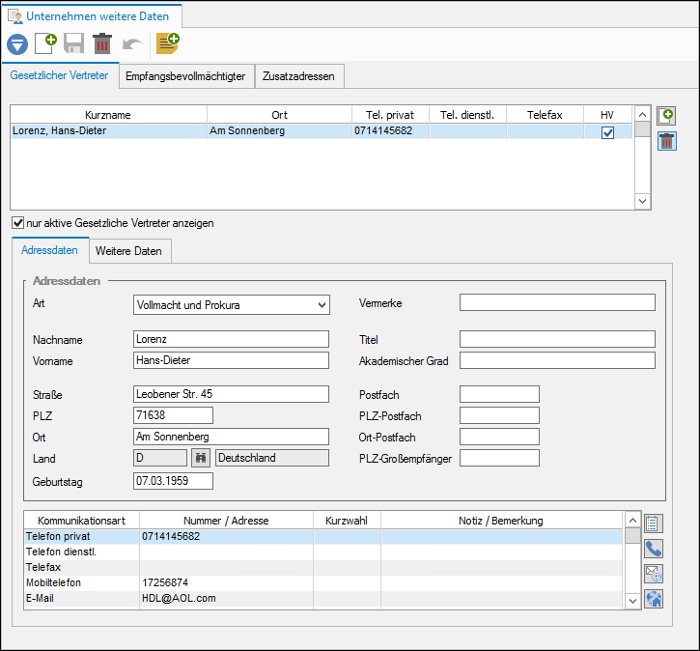Viewport: 700px width, 651px height.
Task: Select the Telefax communication row
Action: (323, 568)
